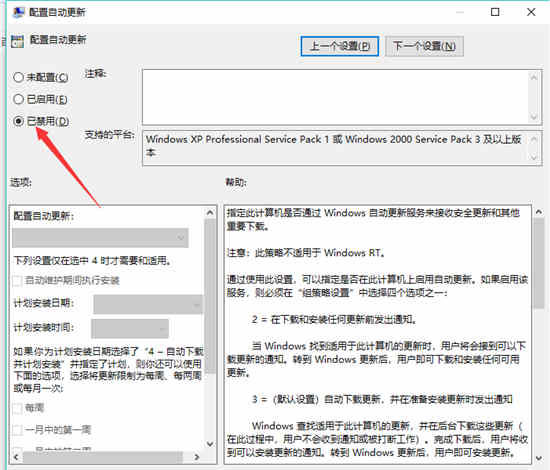Click the title bar policy icon
550x470 pixels.
coord(18,12)
